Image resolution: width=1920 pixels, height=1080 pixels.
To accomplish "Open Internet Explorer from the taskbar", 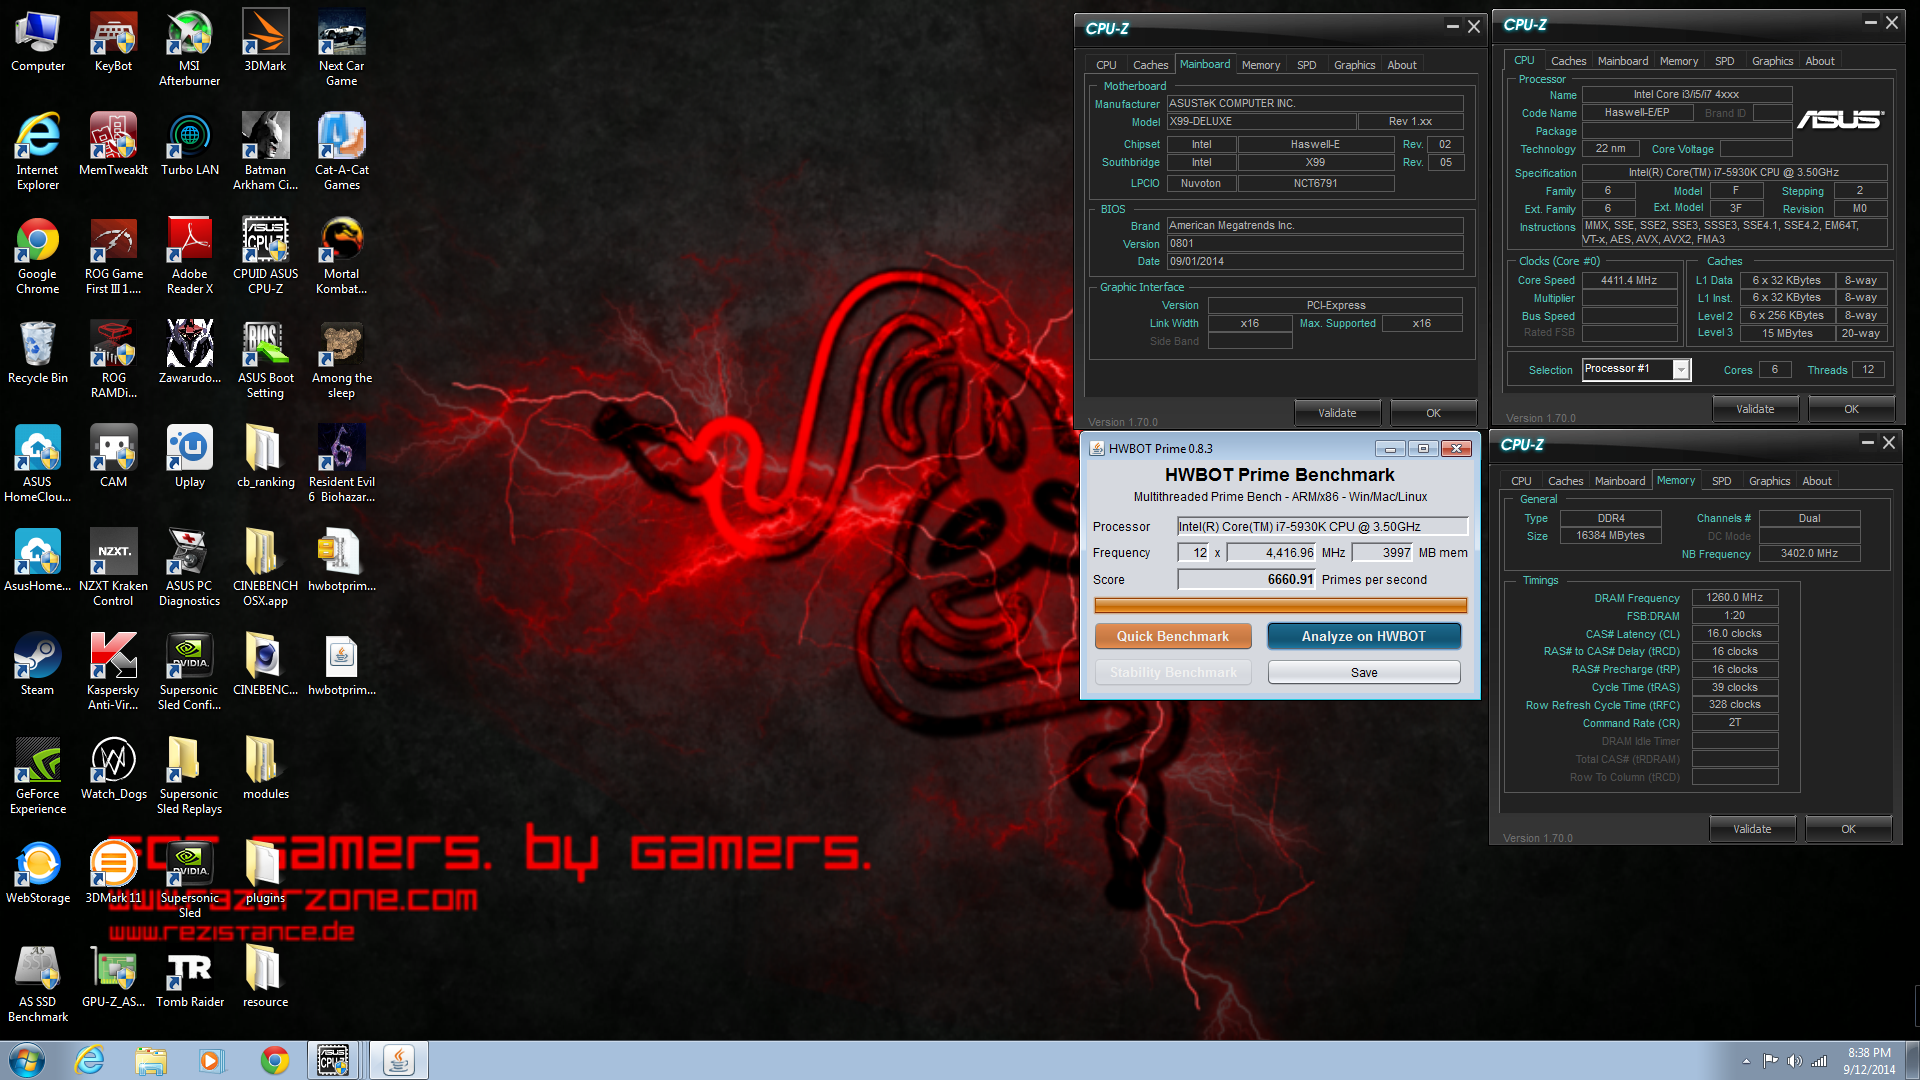I will coord(90,1060).
